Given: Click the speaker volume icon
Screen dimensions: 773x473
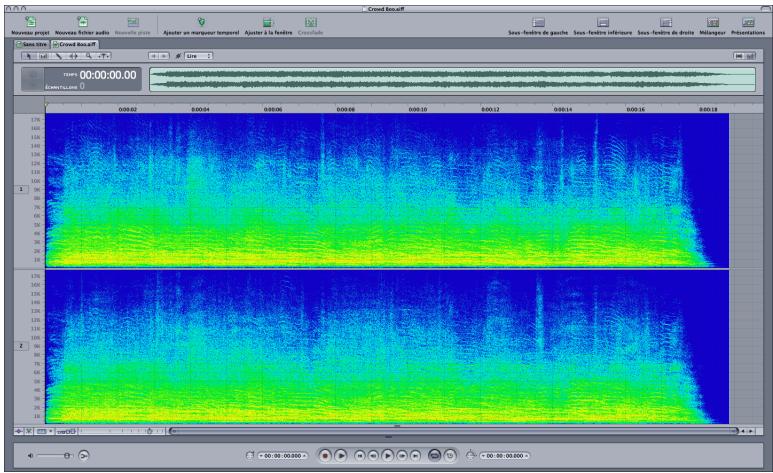Looking at the screenshot, I should pyautogui.click(x=30, y=456).
